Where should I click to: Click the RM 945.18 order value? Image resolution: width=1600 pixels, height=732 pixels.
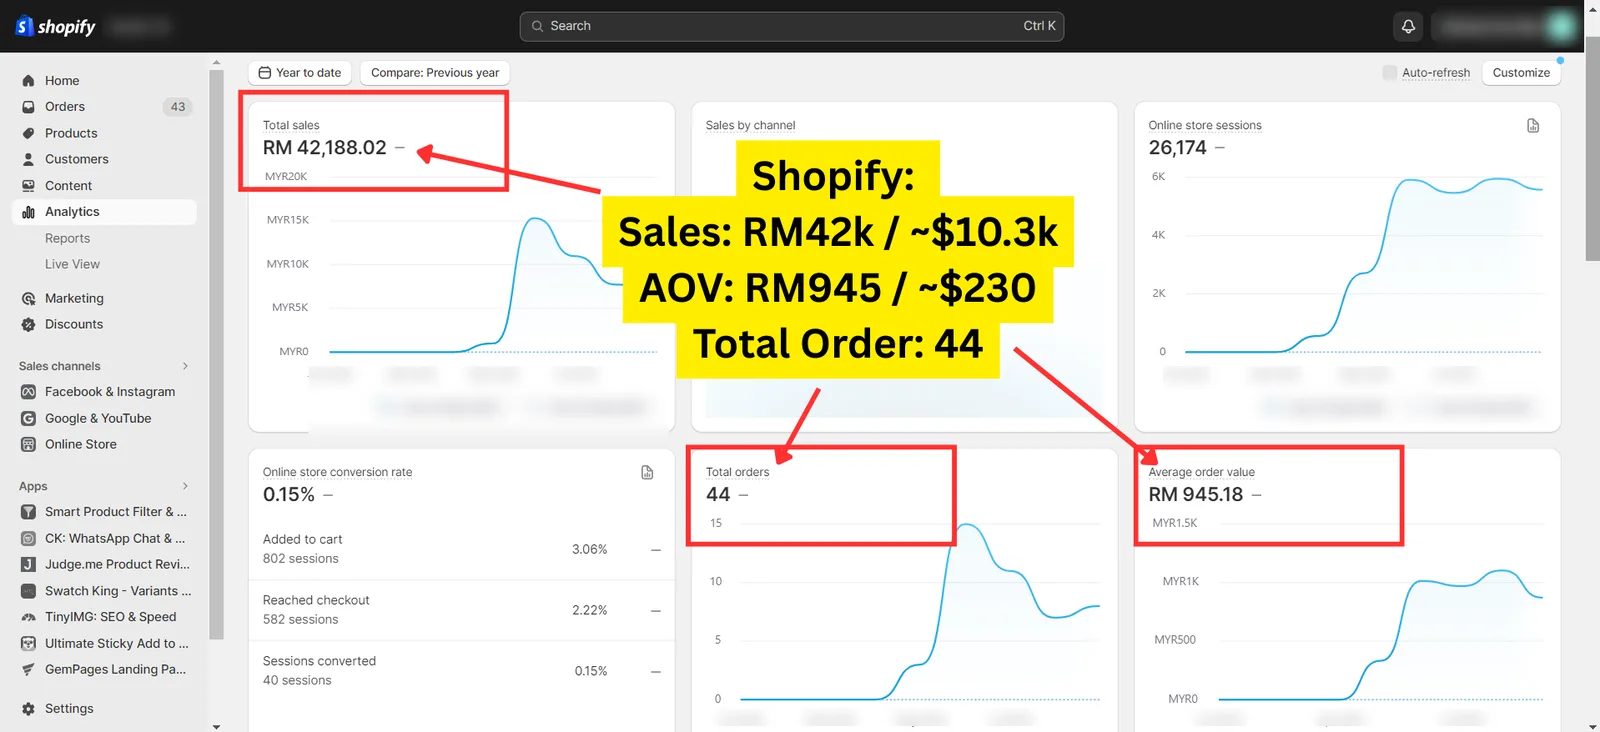[x=1196, y=495]
